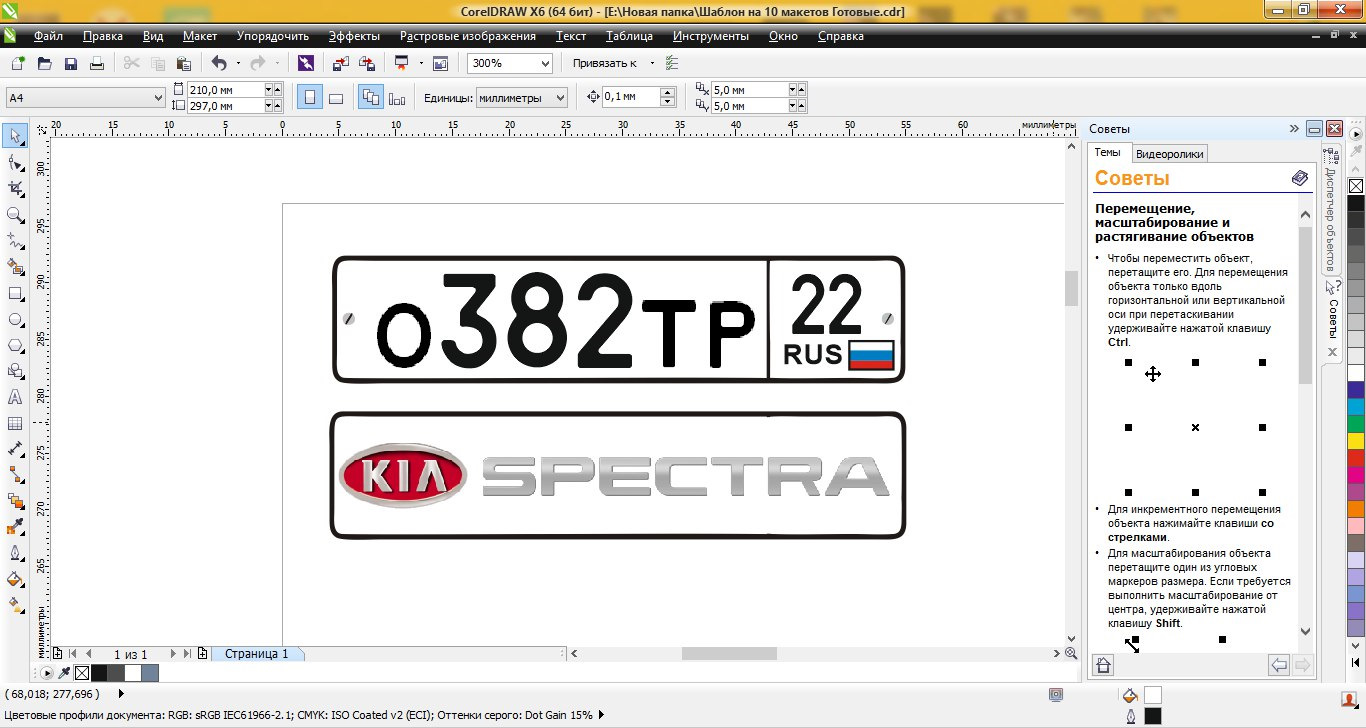Select the Color Eyedropper tool
This screenshot has width=1366, height=728.
[x=15, y=527]
